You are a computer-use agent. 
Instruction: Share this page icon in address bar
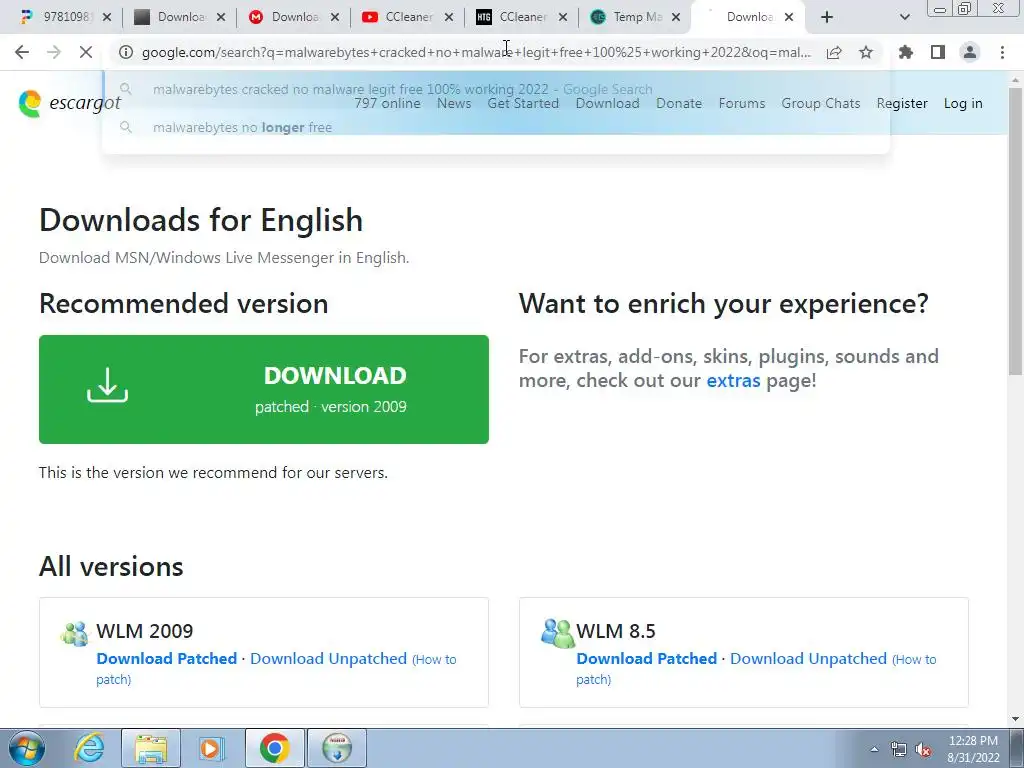tap(834, 52)
